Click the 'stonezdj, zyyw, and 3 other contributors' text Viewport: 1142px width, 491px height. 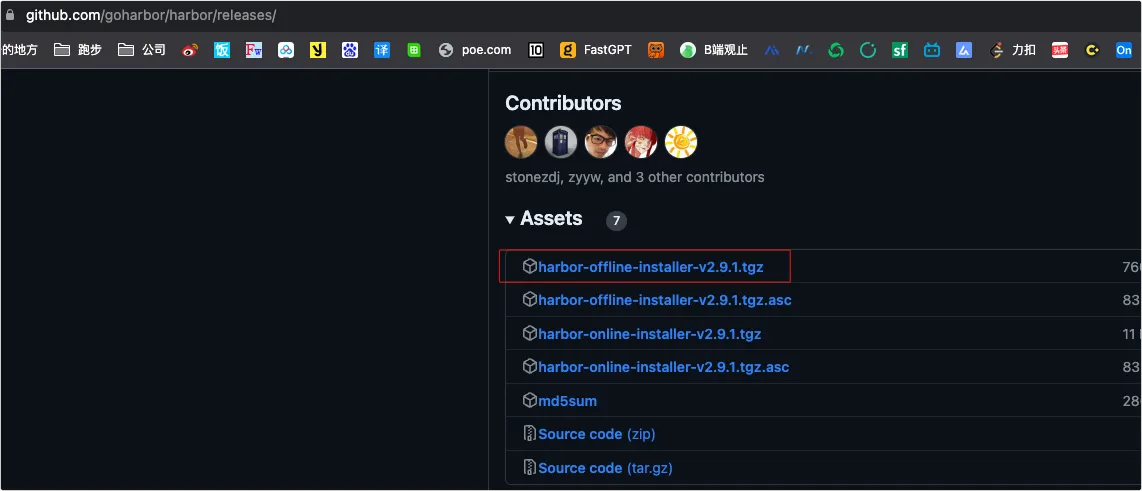coord(634,177)
